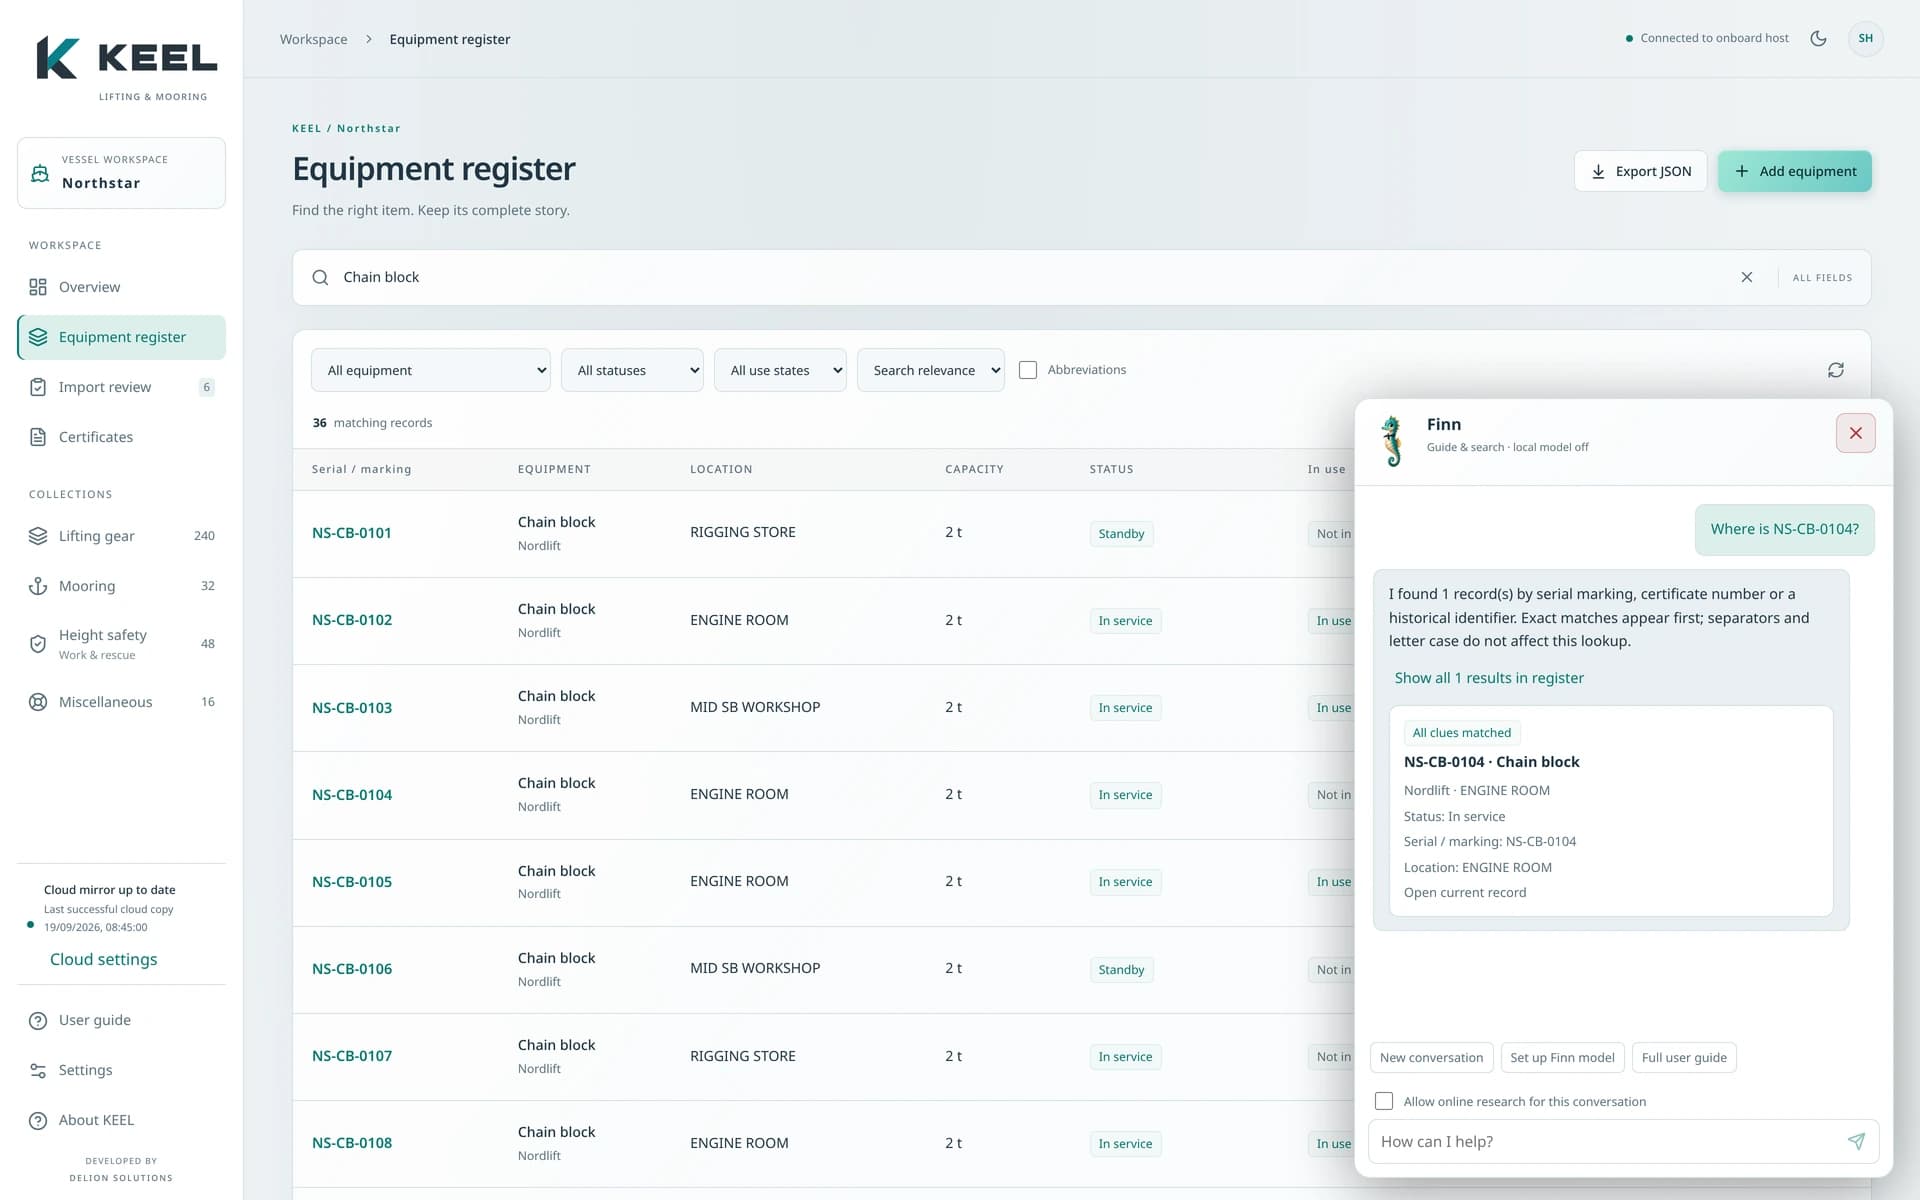
Task: Open Certificates section
Action: point(121,437)
